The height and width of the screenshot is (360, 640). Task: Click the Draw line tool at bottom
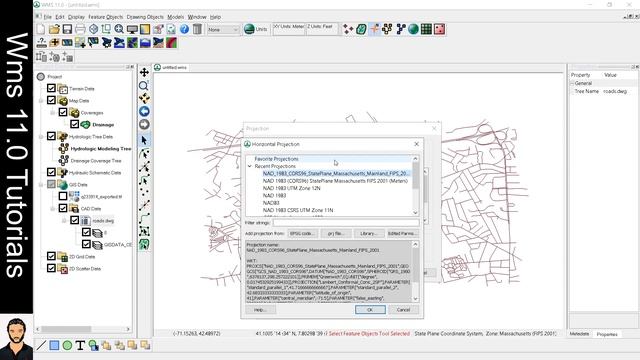(x=41, y=345)
